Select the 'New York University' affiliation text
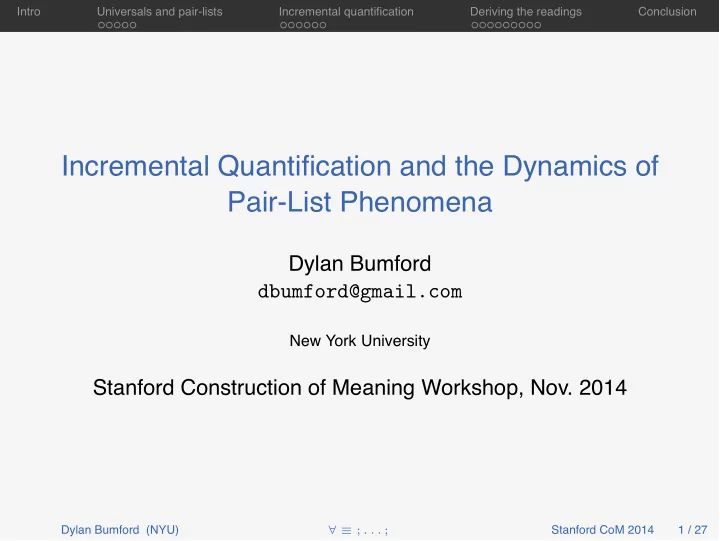Screen dimensions: 720x541 pos(360,341)
